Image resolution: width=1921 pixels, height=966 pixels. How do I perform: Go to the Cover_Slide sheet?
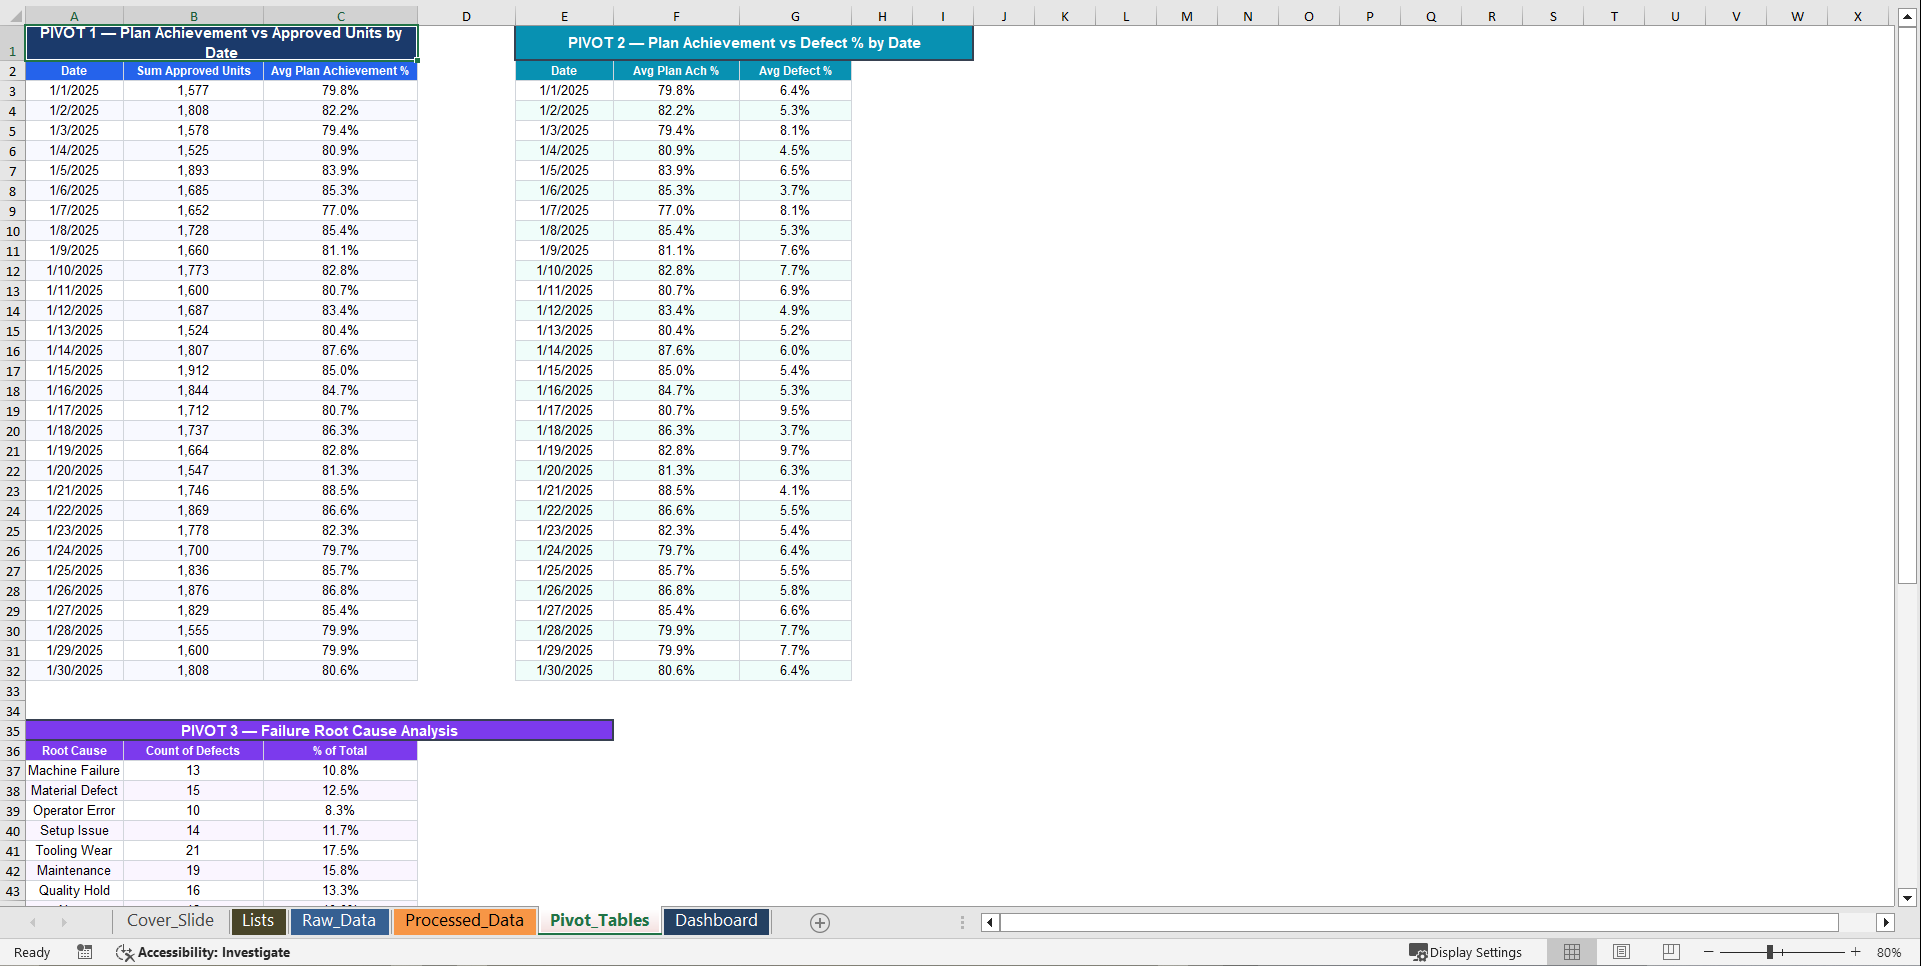click(170, 921)
